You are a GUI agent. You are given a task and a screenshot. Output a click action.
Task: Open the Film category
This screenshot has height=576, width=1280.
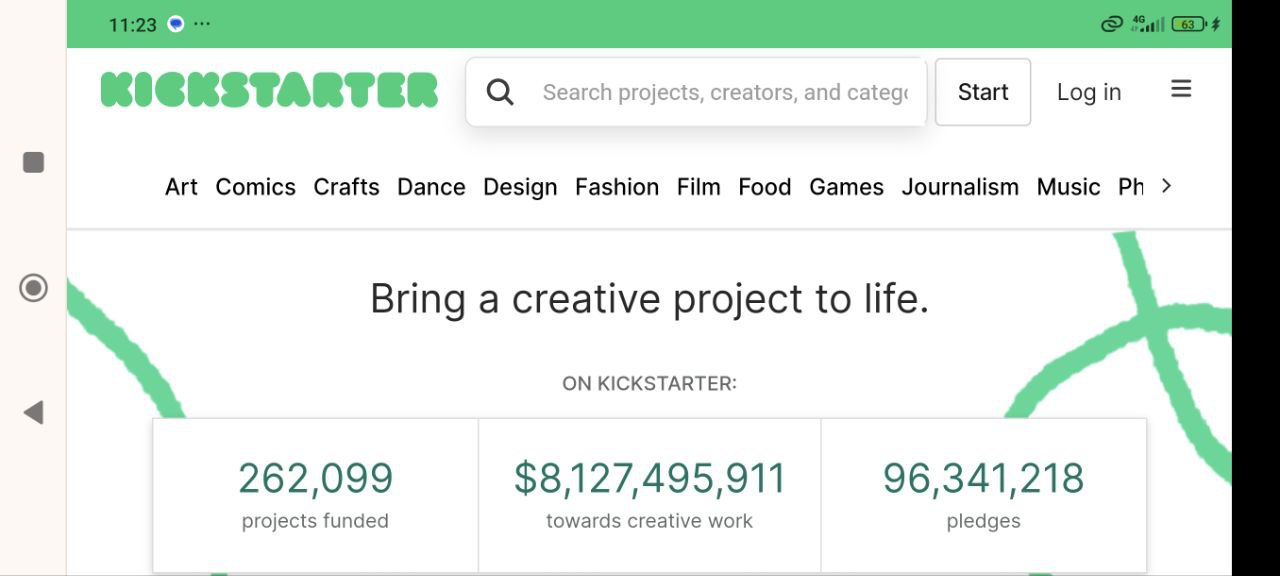(x=698, y=187)
